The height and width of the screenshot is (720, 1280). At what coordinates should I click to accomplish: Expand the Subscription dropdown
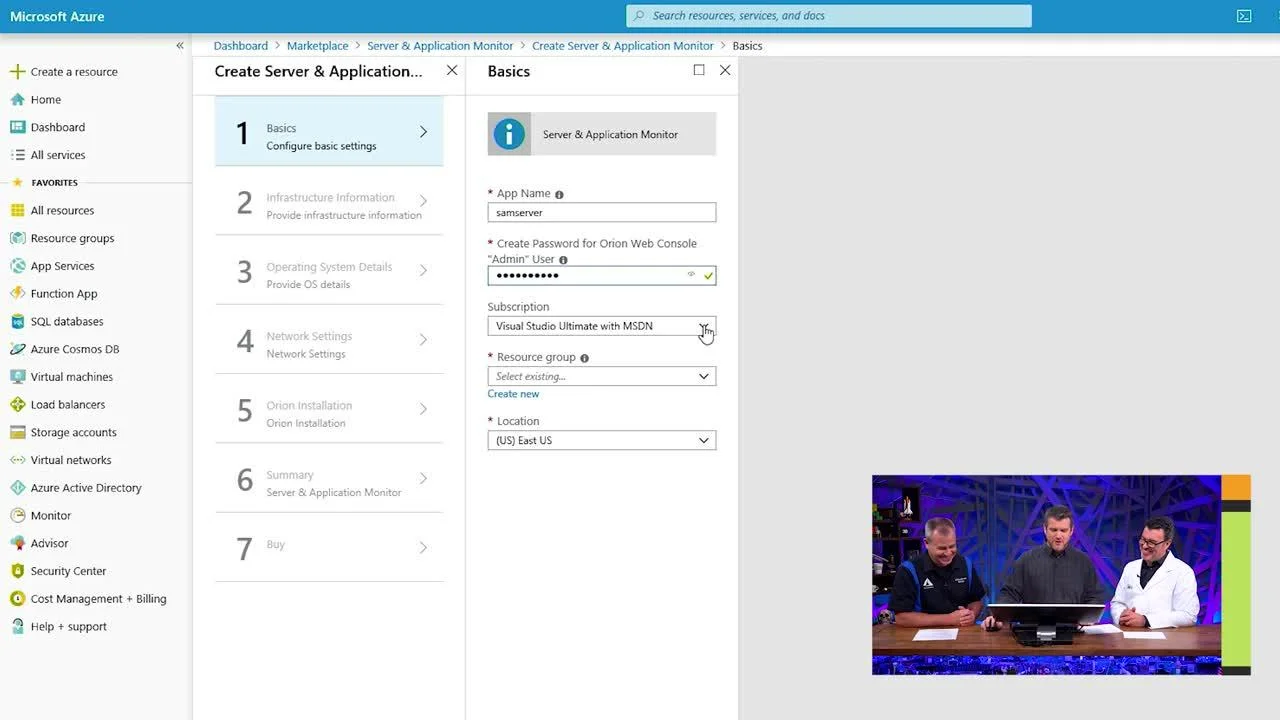coord(602,326)
